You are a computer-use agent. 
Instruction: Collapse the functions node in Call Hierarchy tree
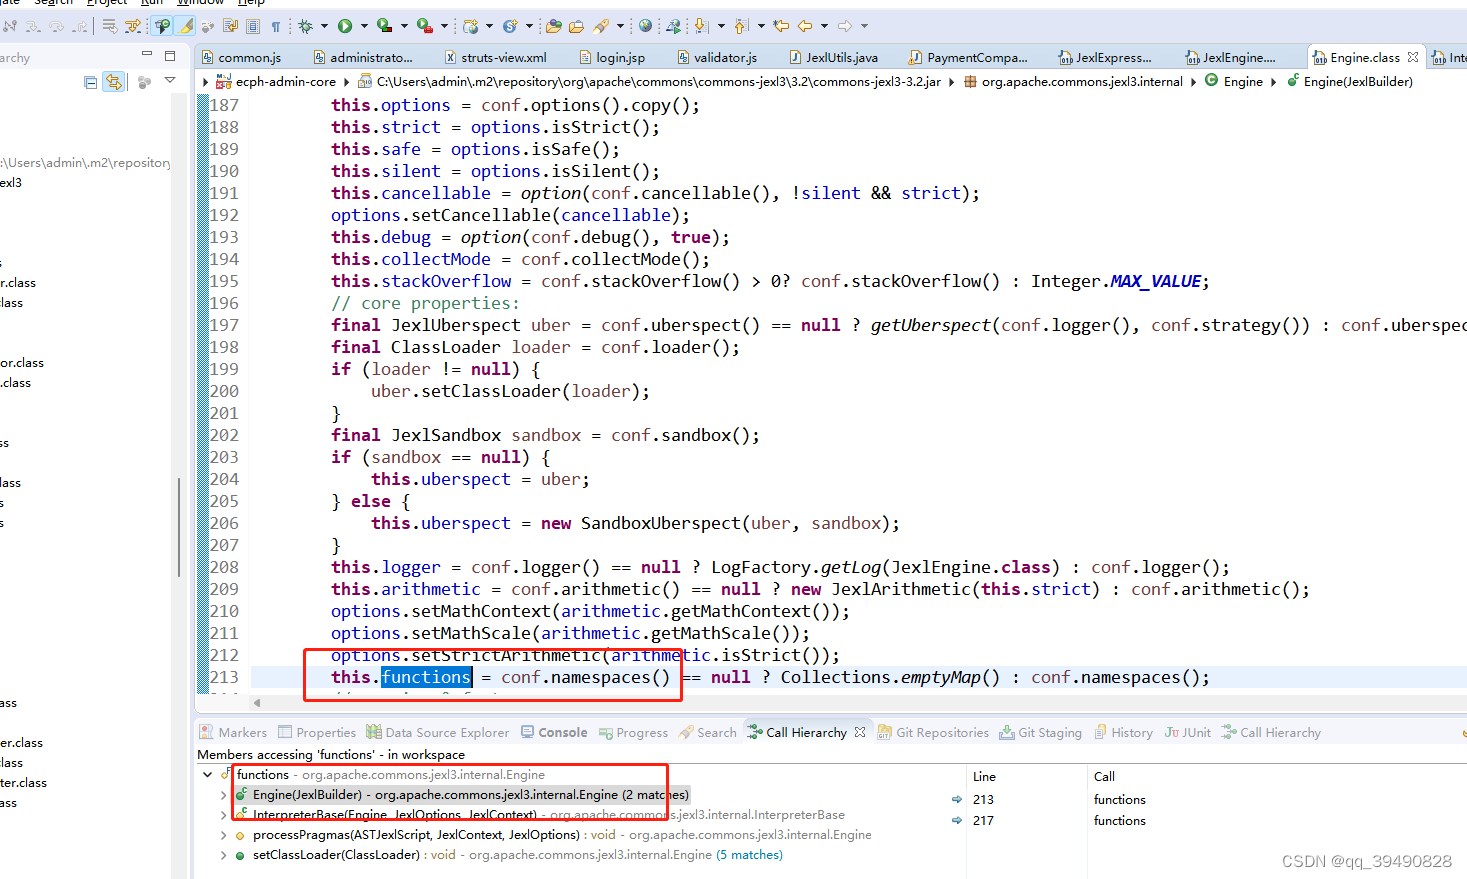pos(209,774)
